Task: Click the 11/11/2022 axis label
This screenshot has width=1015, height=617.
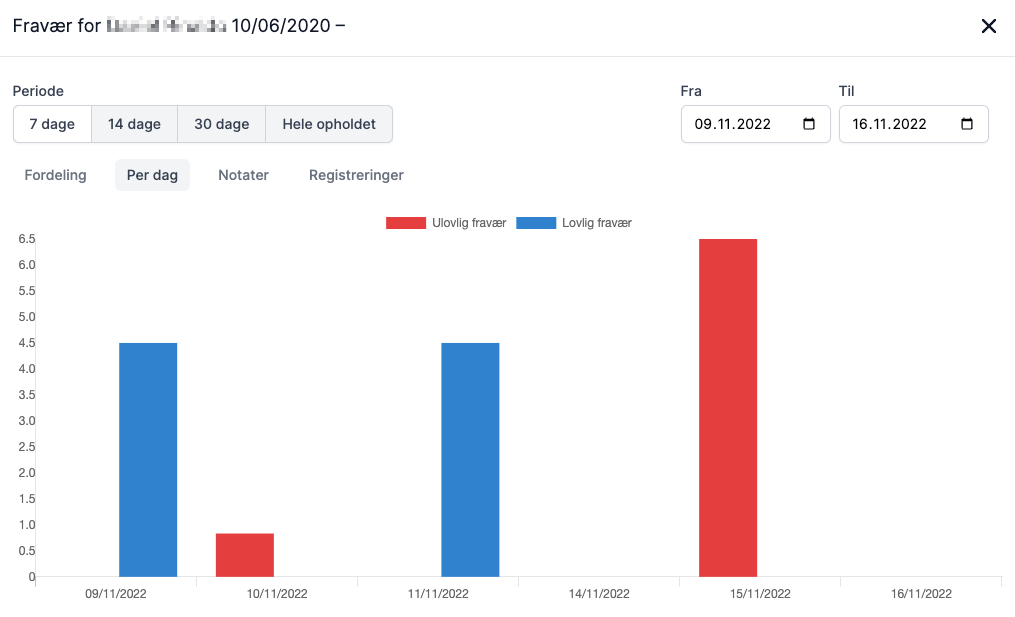Action: pos(438,594)
